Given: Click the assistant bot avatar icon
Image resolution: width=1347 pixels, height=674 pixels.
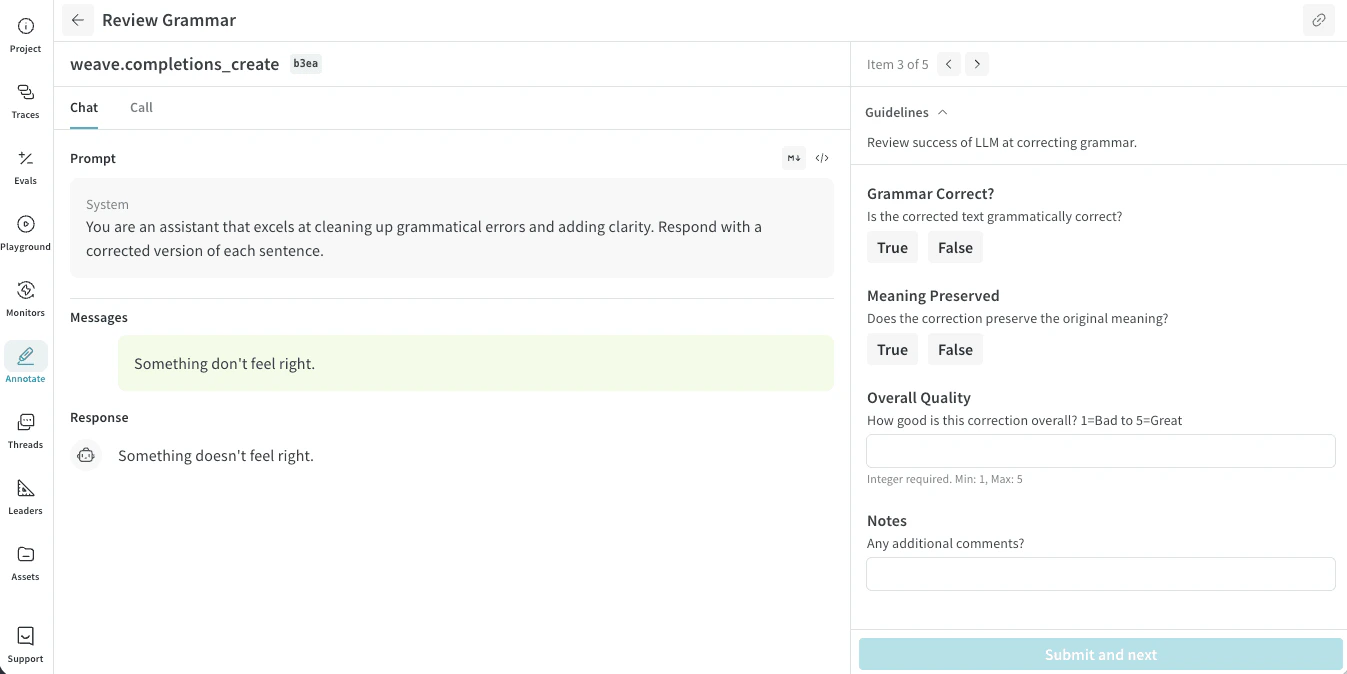Looking at the screenshot, I should 86,455.
